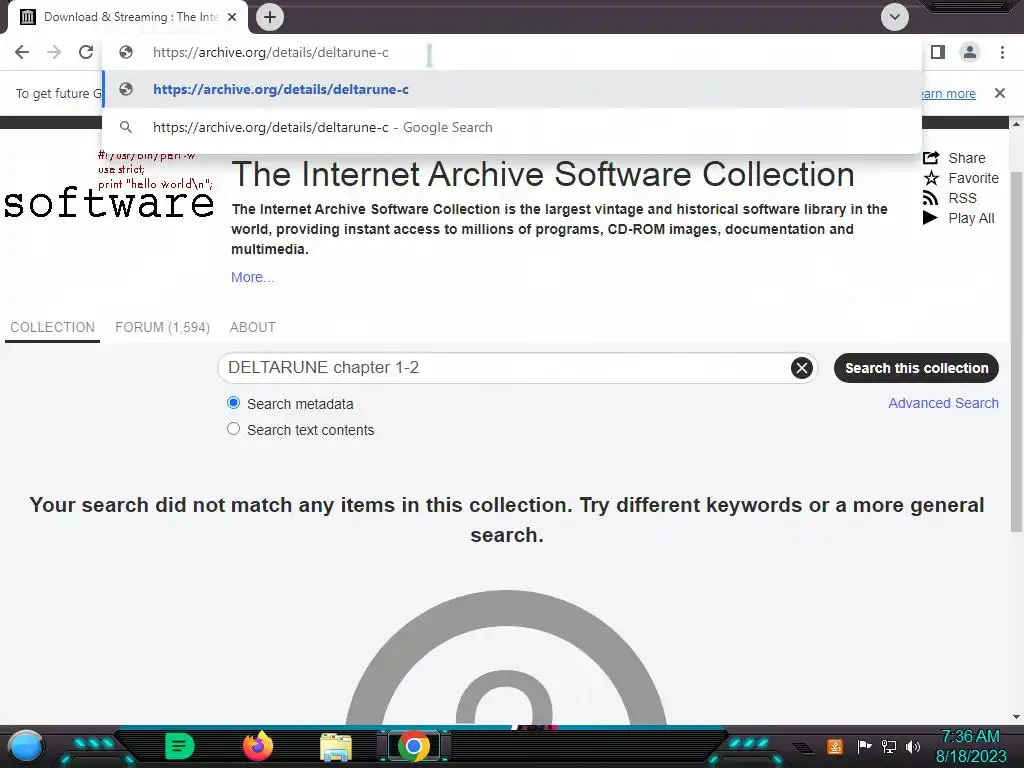Screen dimensions: 1024x768
Task: Click the network tray icon
Action: click(889, 746)
